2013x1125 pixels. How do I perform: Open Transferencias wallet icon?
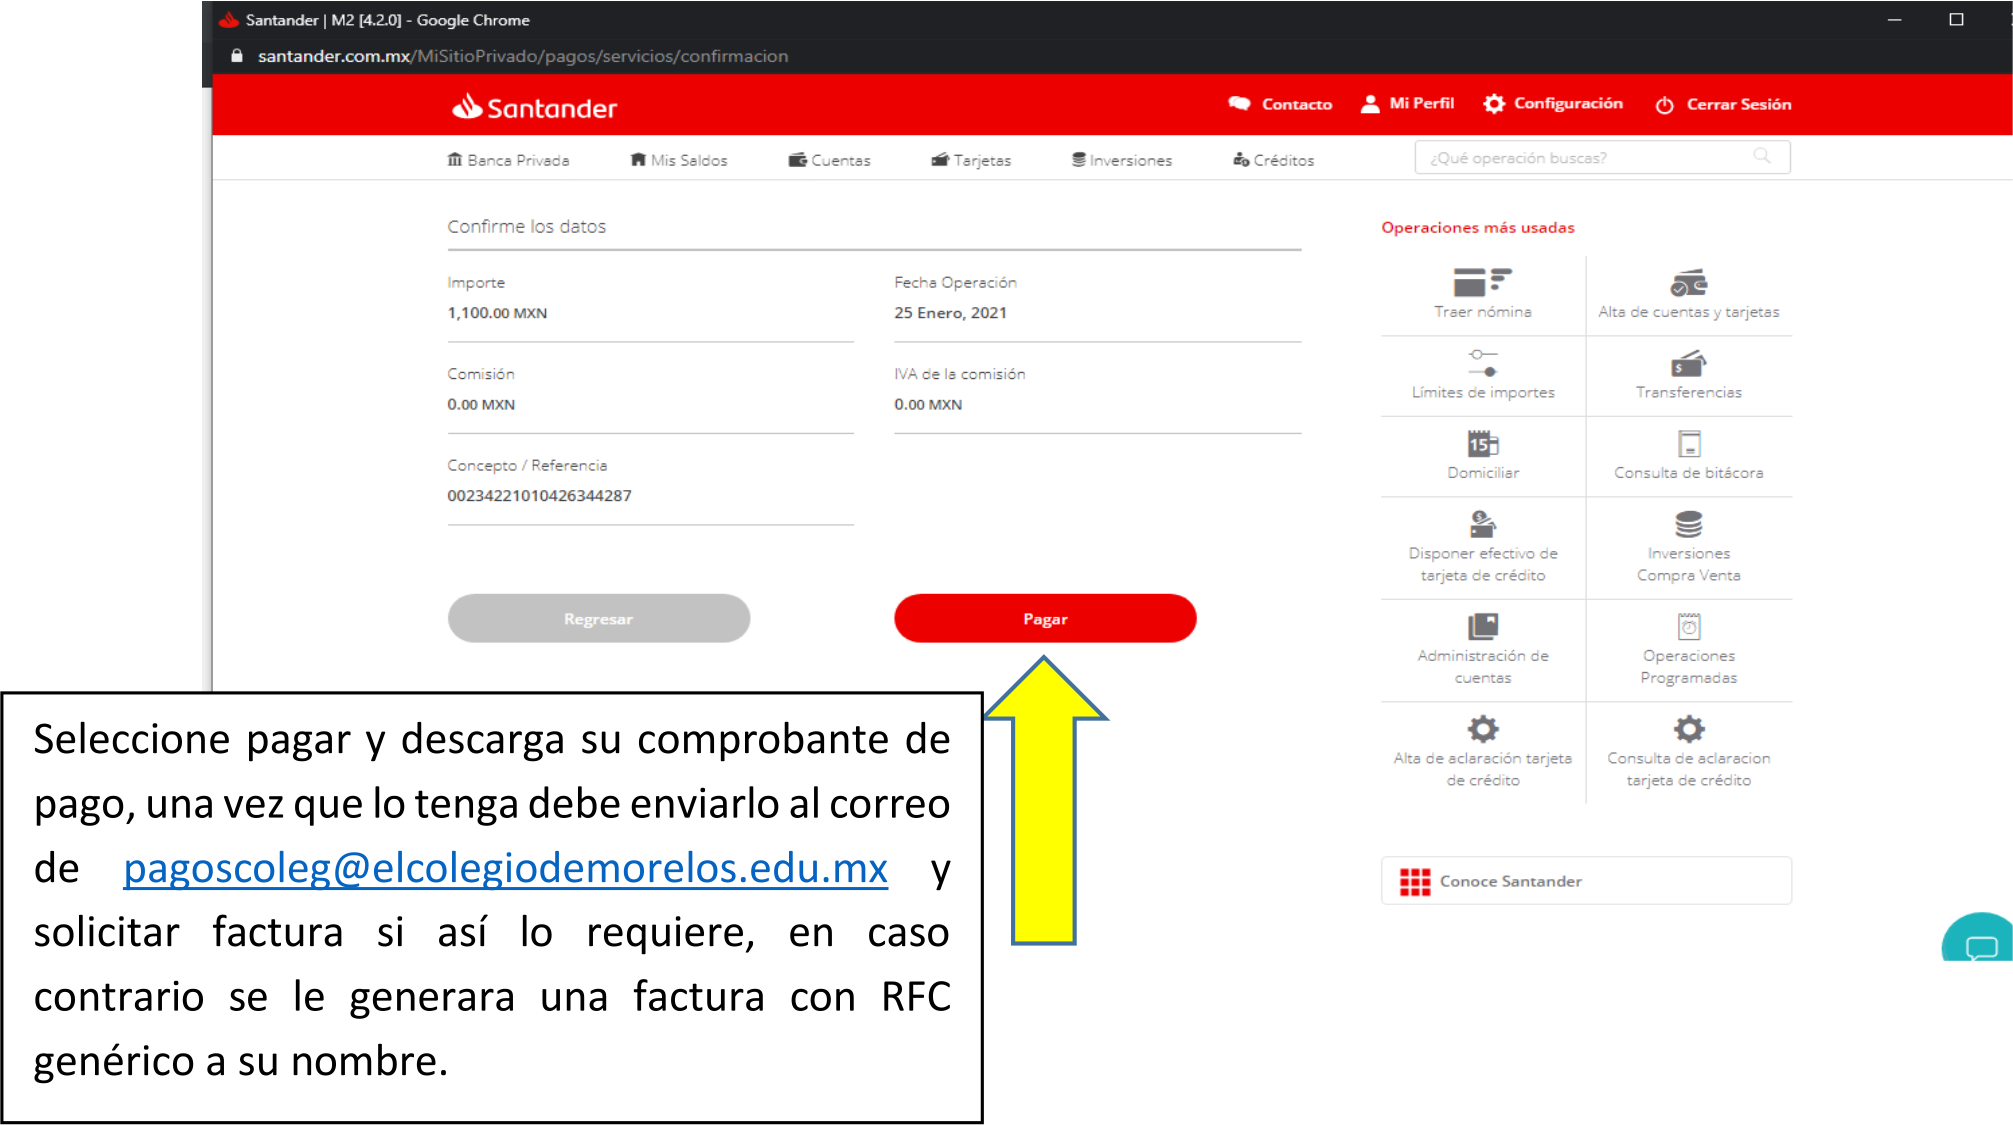click(x=1688, y=364)
